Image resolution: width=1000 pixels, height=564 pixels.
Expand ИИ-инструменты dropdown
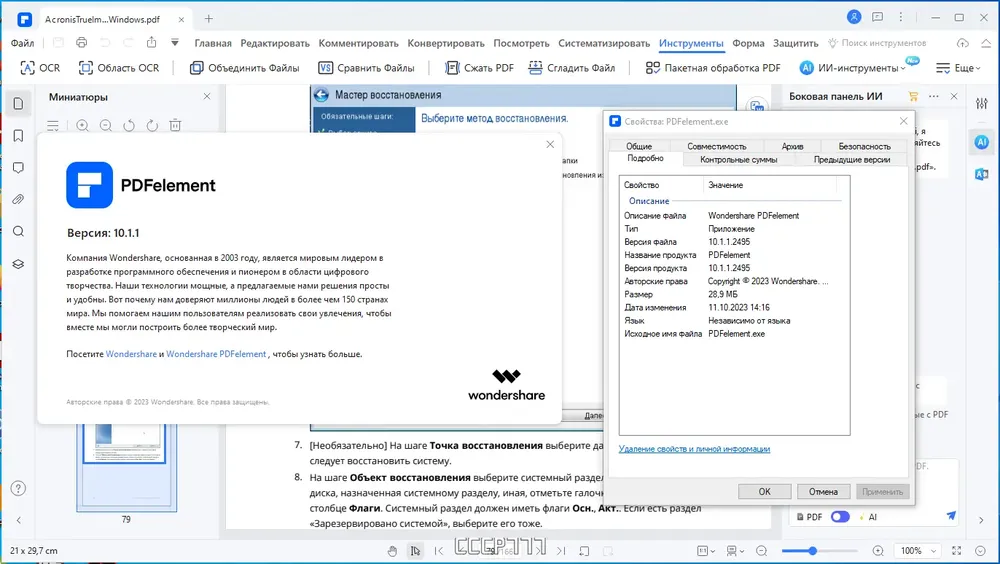(x=852, y=68)
